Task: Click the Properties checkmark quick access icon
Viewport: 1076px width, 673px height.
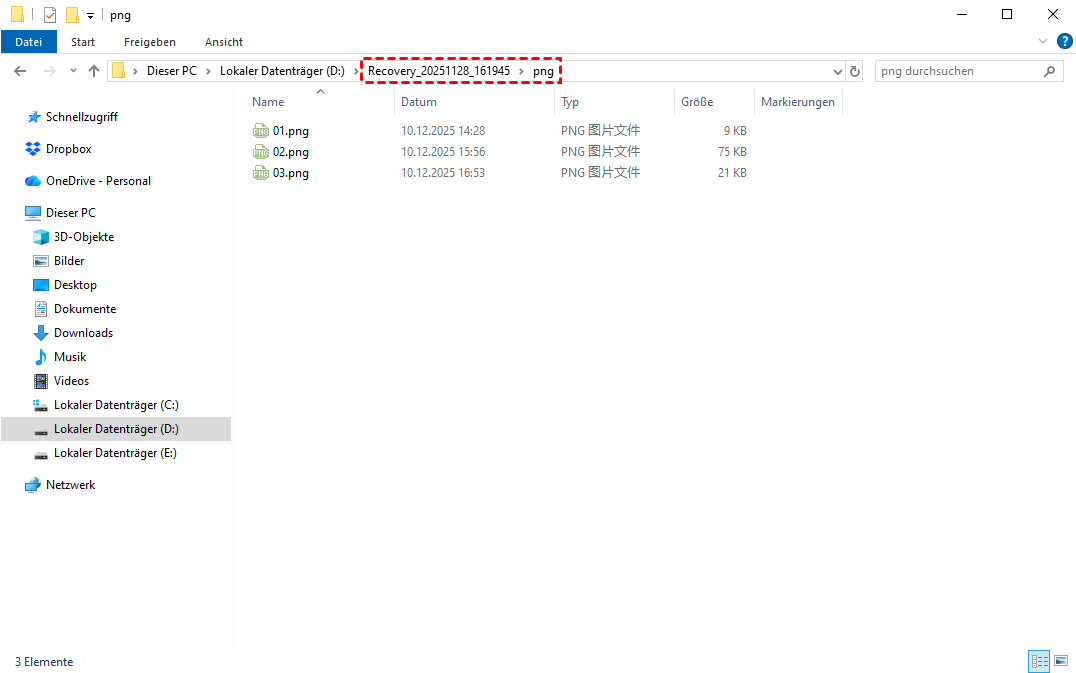Action: coord(50,15)
